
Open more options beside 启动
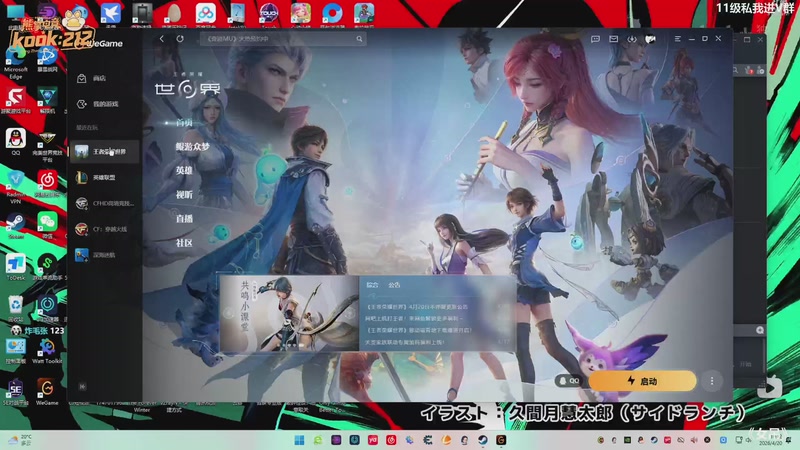(x=712, y=381)
